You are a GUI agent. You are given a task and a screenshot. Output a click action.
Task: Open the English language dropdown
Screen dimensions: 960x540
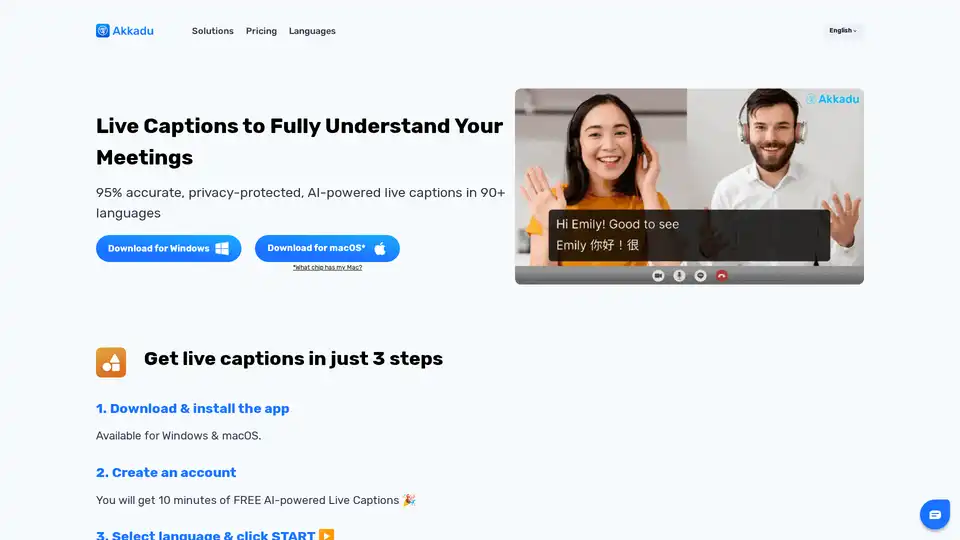coord(843,31)
